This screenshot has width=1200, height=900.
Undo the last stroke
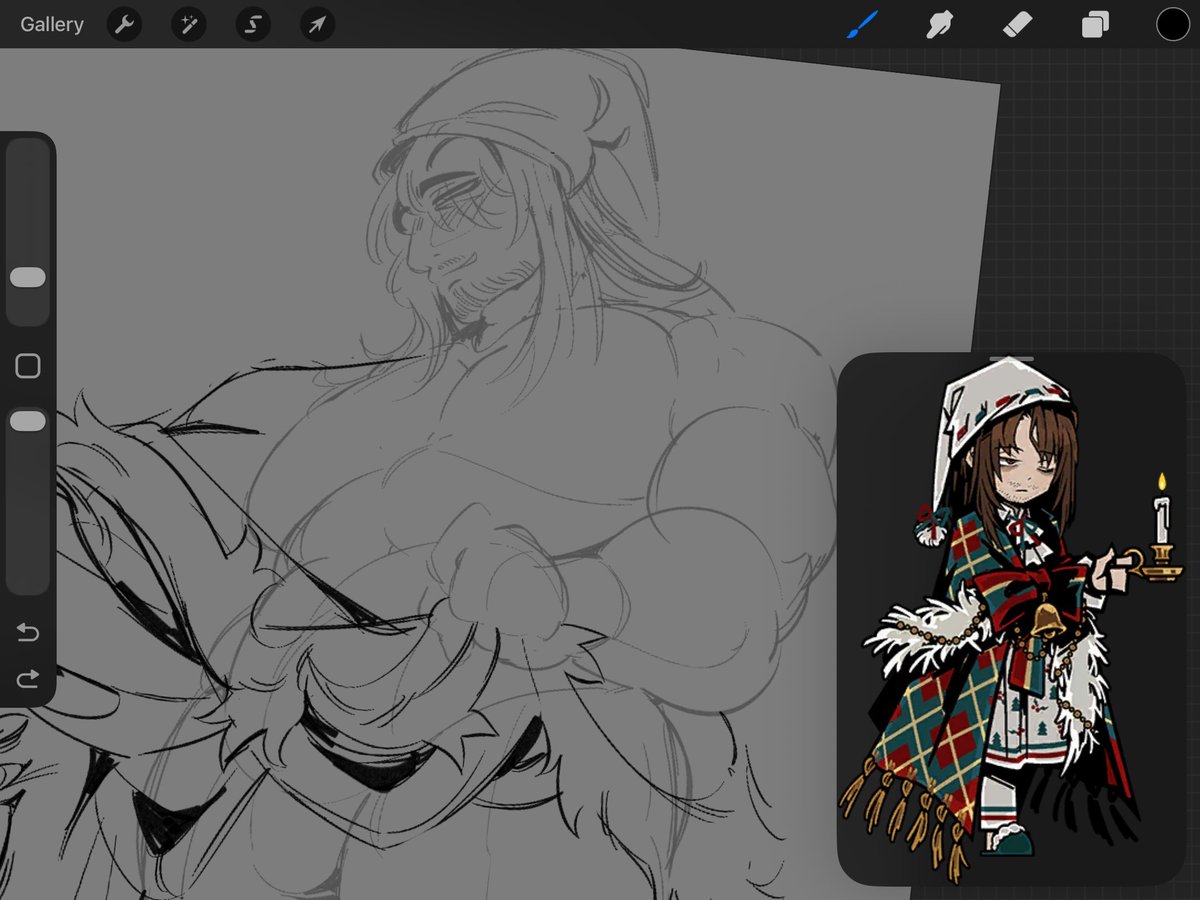[28, 632]
